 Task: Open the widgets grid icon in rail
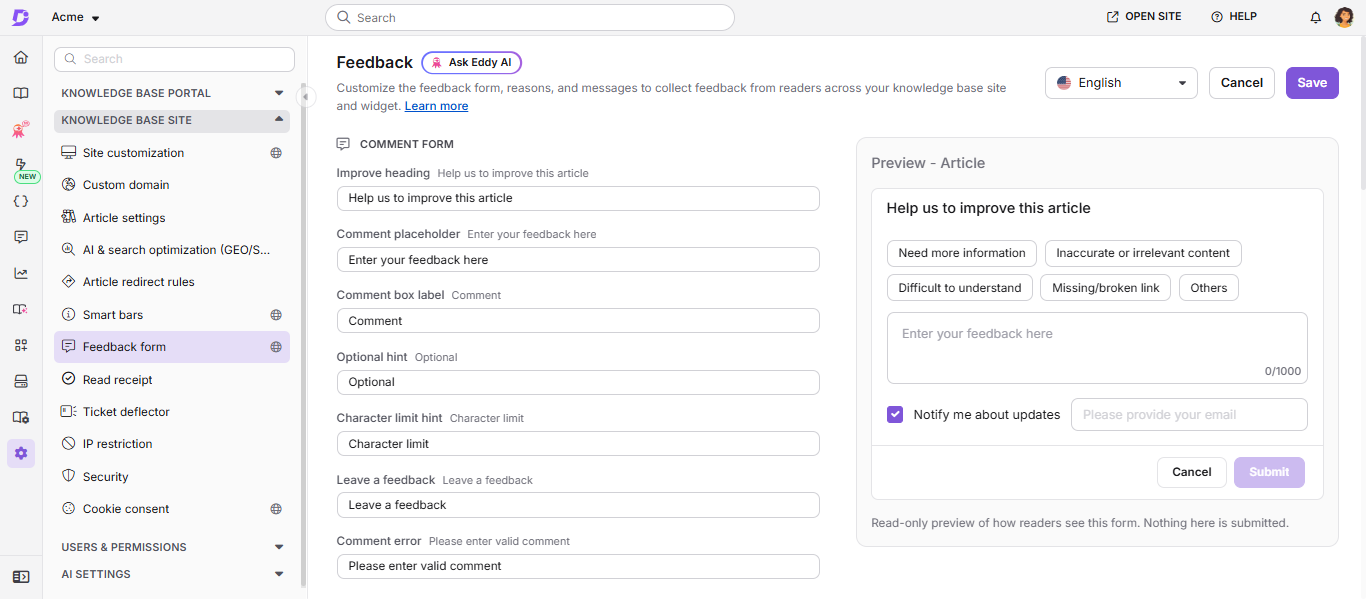(21, 345)
